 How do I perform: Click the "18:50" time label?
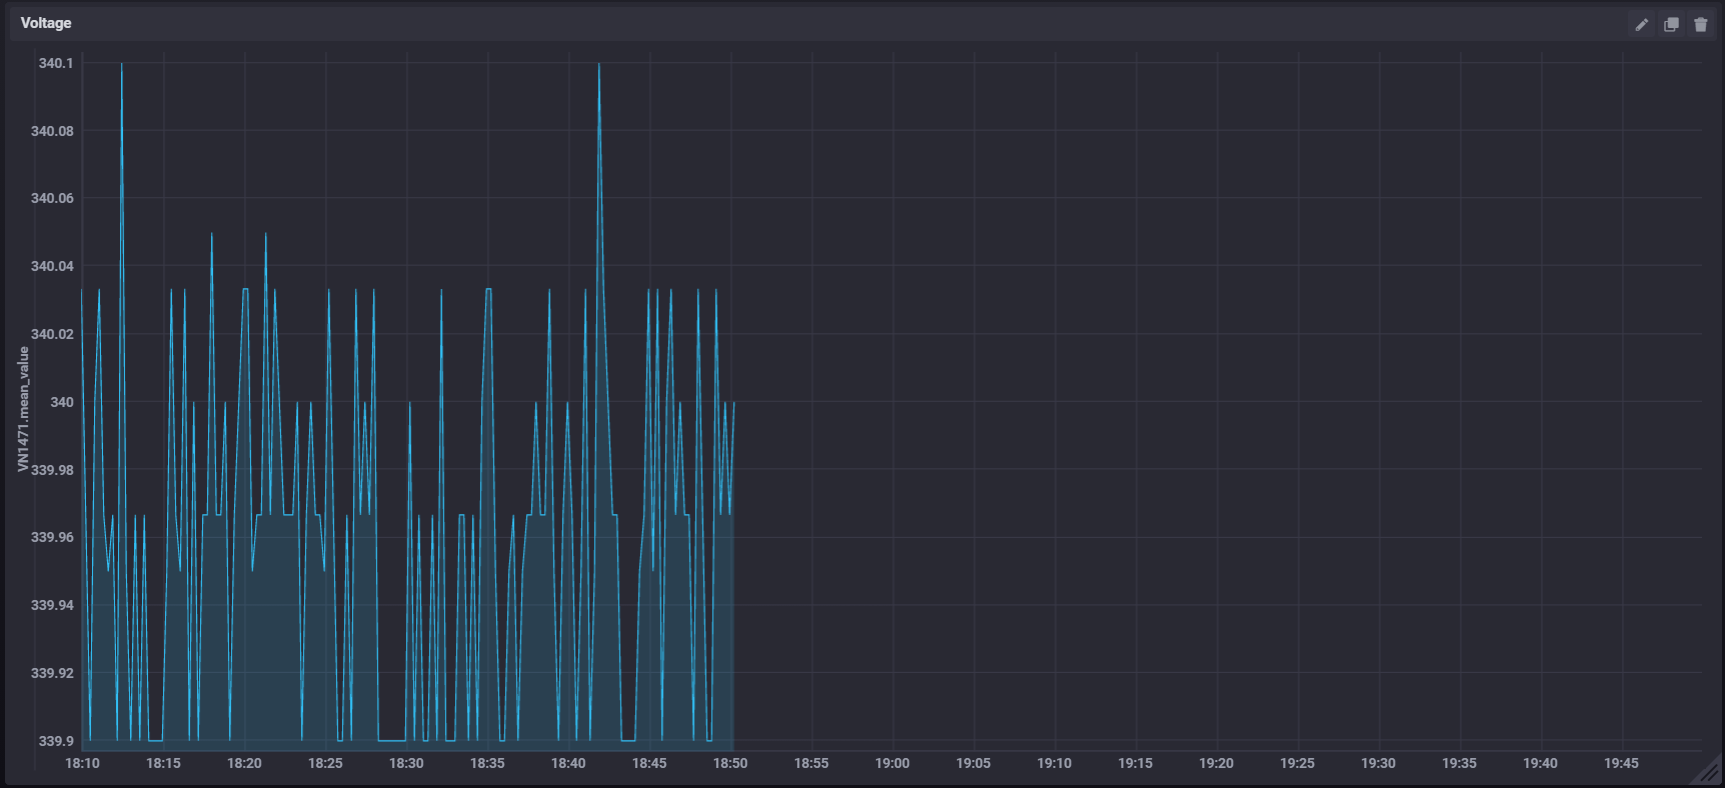point(730,763)
